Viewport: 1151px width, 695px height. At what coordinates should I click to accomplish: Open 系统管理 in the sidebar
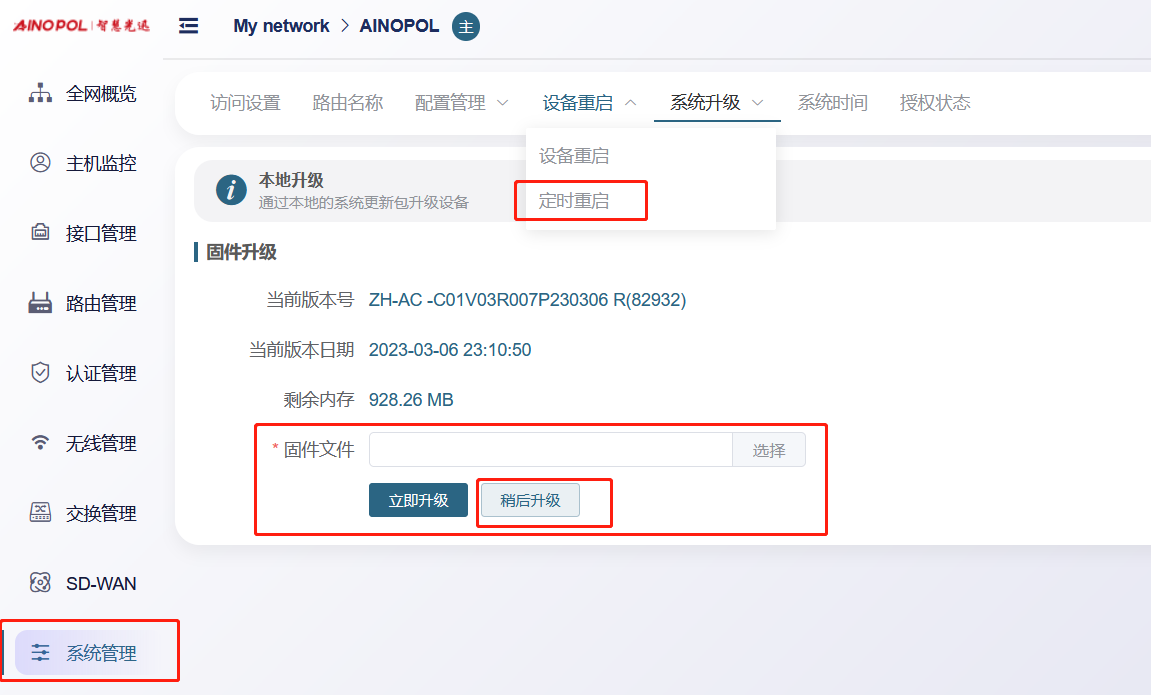tap(100, 654)
